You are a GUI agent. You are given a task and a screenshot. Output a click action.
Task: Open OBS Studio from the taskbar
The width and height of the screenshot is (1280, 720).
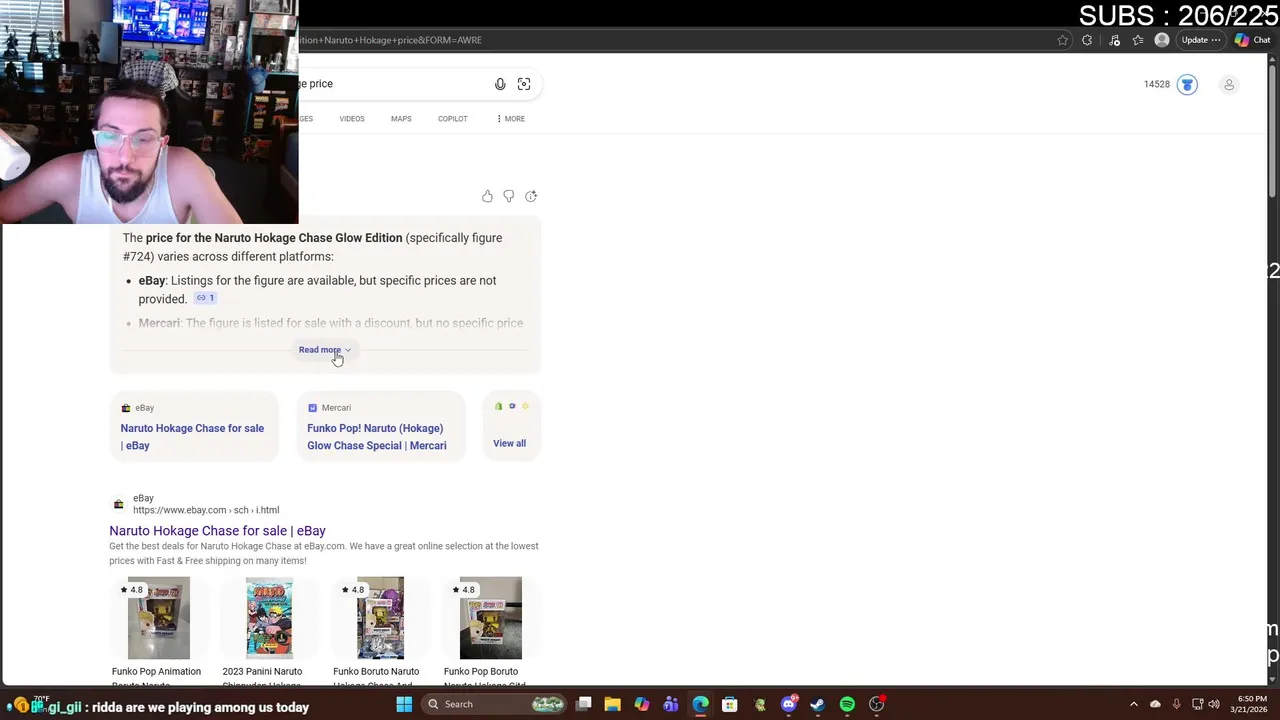coord(877,704)
